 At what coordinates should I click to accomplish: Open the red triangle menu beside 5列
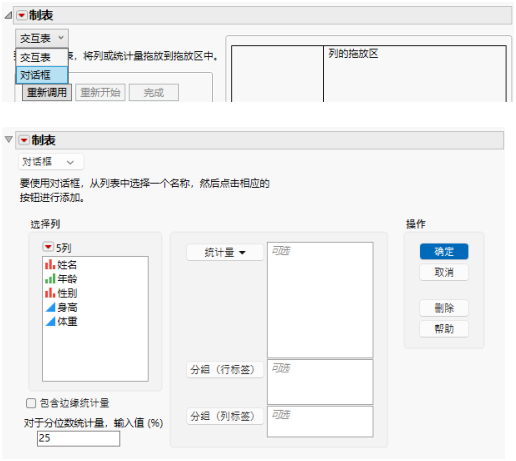[48, 247]
